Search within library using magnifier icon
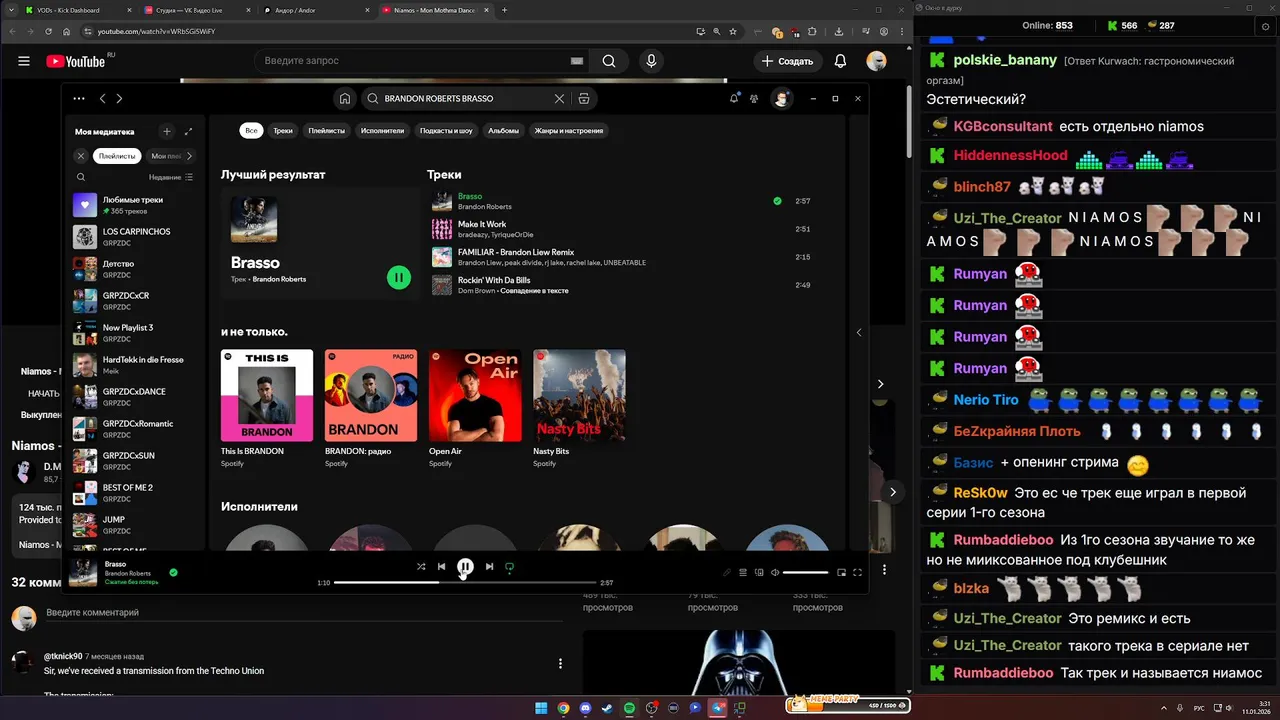Viewport: 1280px width, 720px height. tap(81, 177)
